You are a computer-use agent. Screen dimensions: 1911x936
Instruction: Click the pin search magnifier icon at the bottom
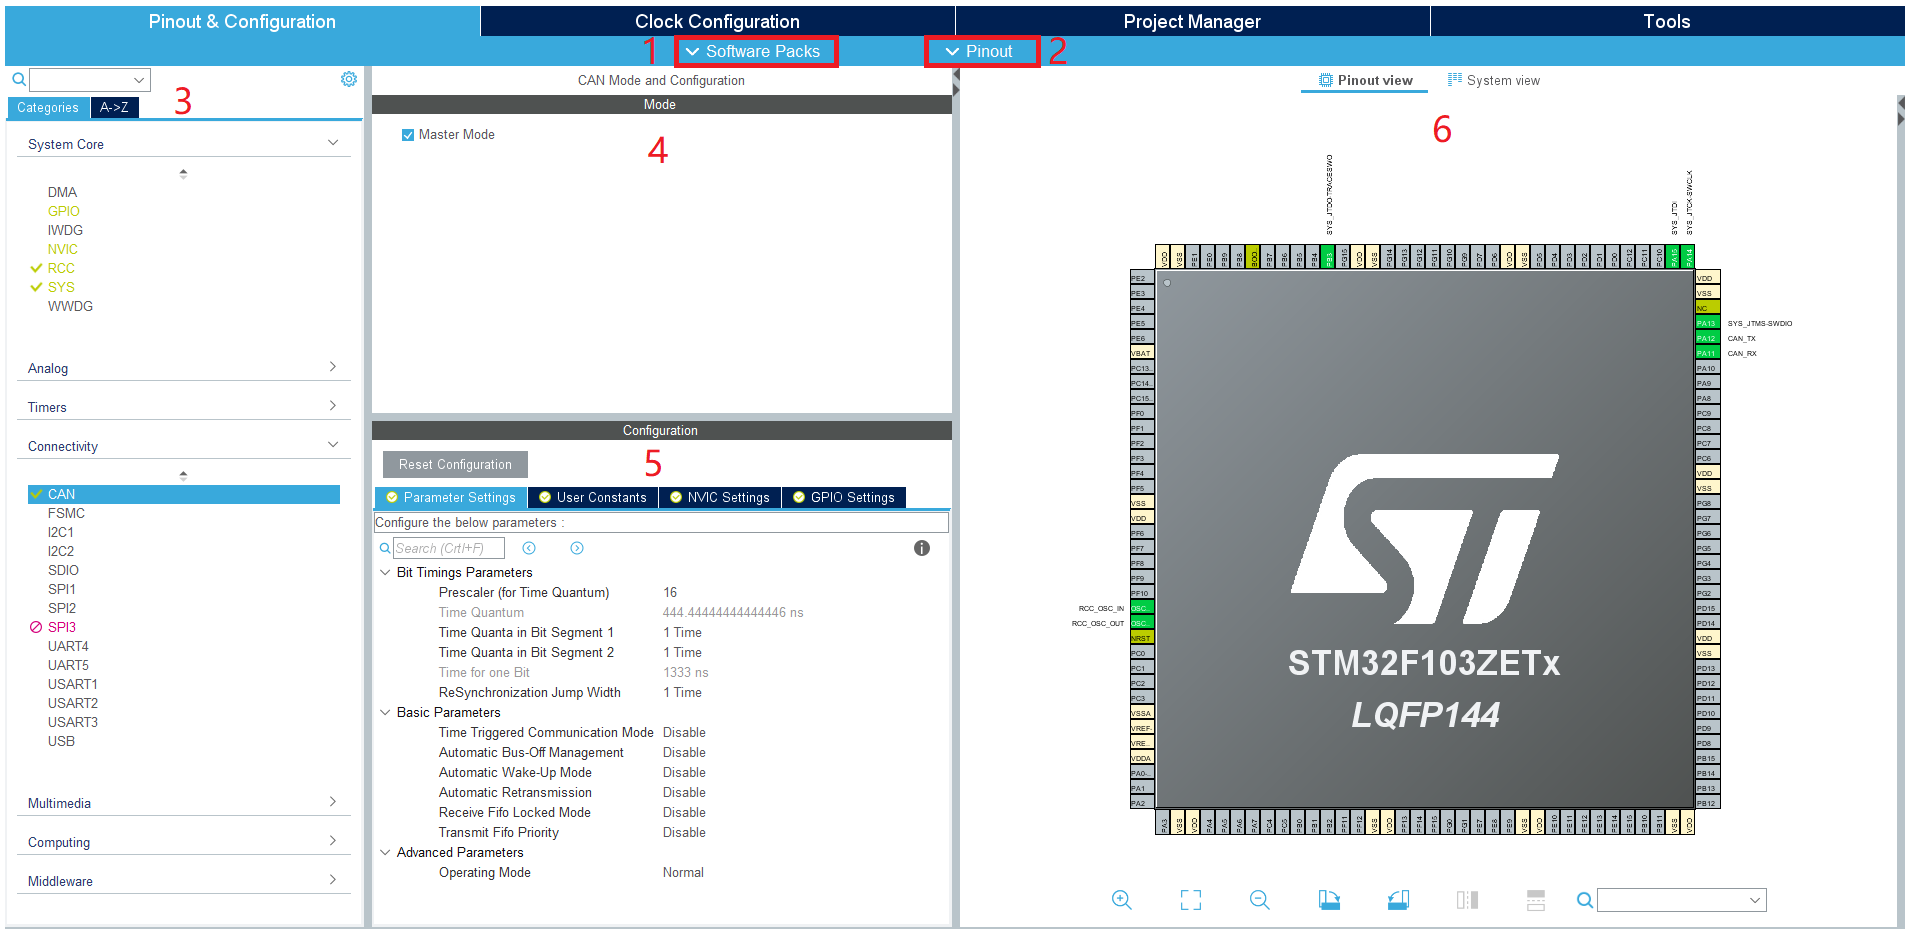1585,900
